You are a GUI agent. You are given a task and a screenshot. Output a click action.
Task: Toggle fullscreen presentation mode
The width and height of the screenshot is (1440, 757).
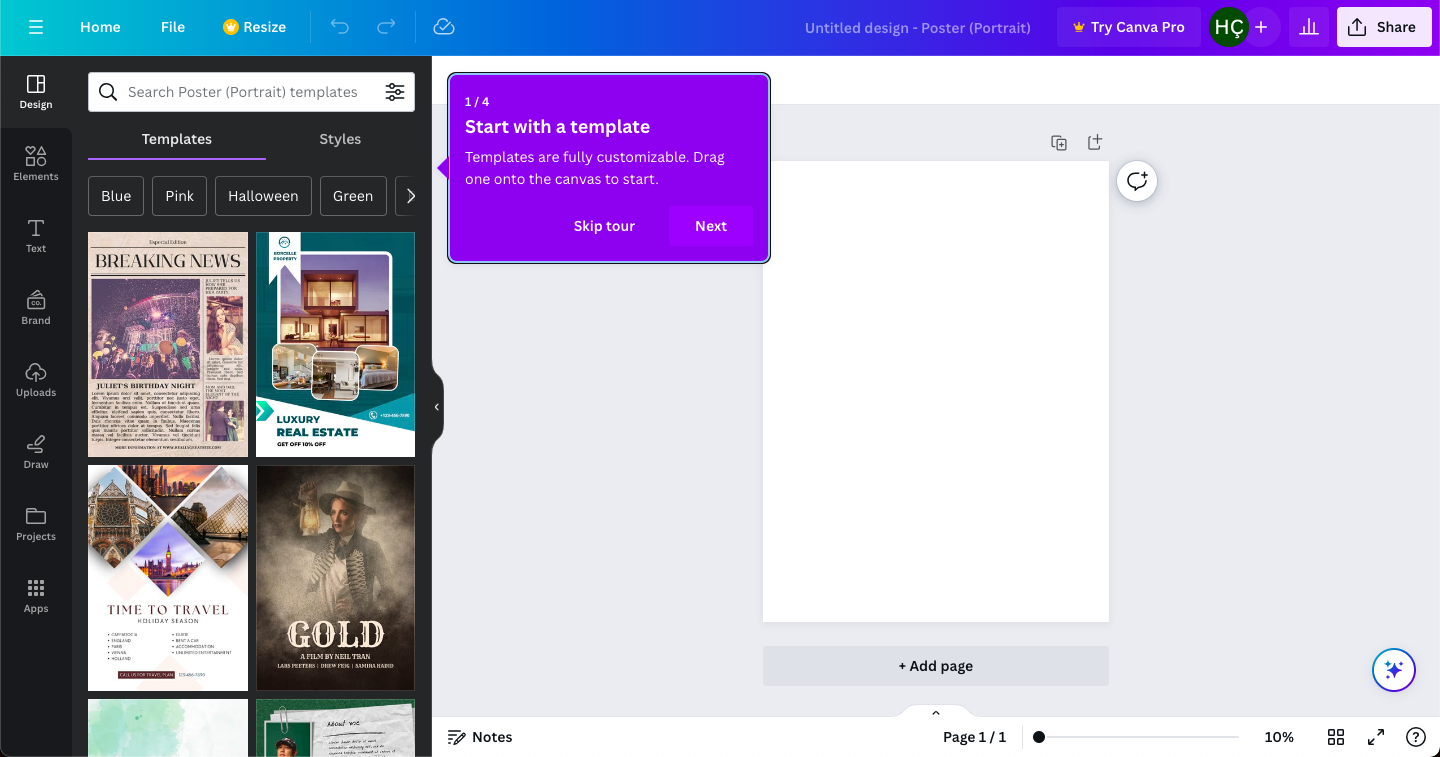[x=1376, y=737]
